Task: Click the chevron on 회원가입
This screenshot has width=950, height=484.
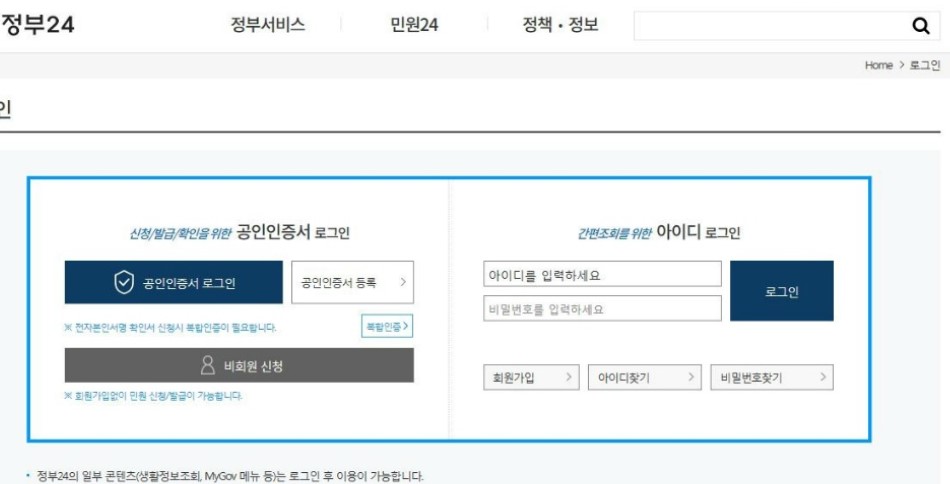Action: tap(568, 377)
